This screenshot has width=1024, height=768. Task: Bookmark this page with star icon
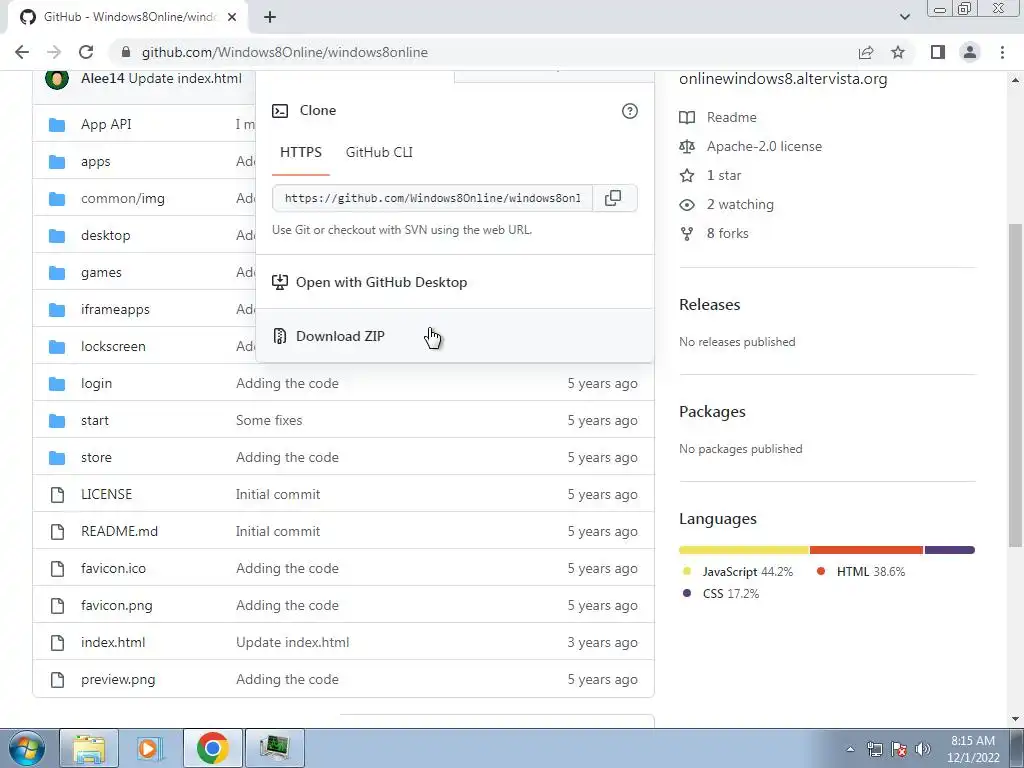tap(898, 52)
